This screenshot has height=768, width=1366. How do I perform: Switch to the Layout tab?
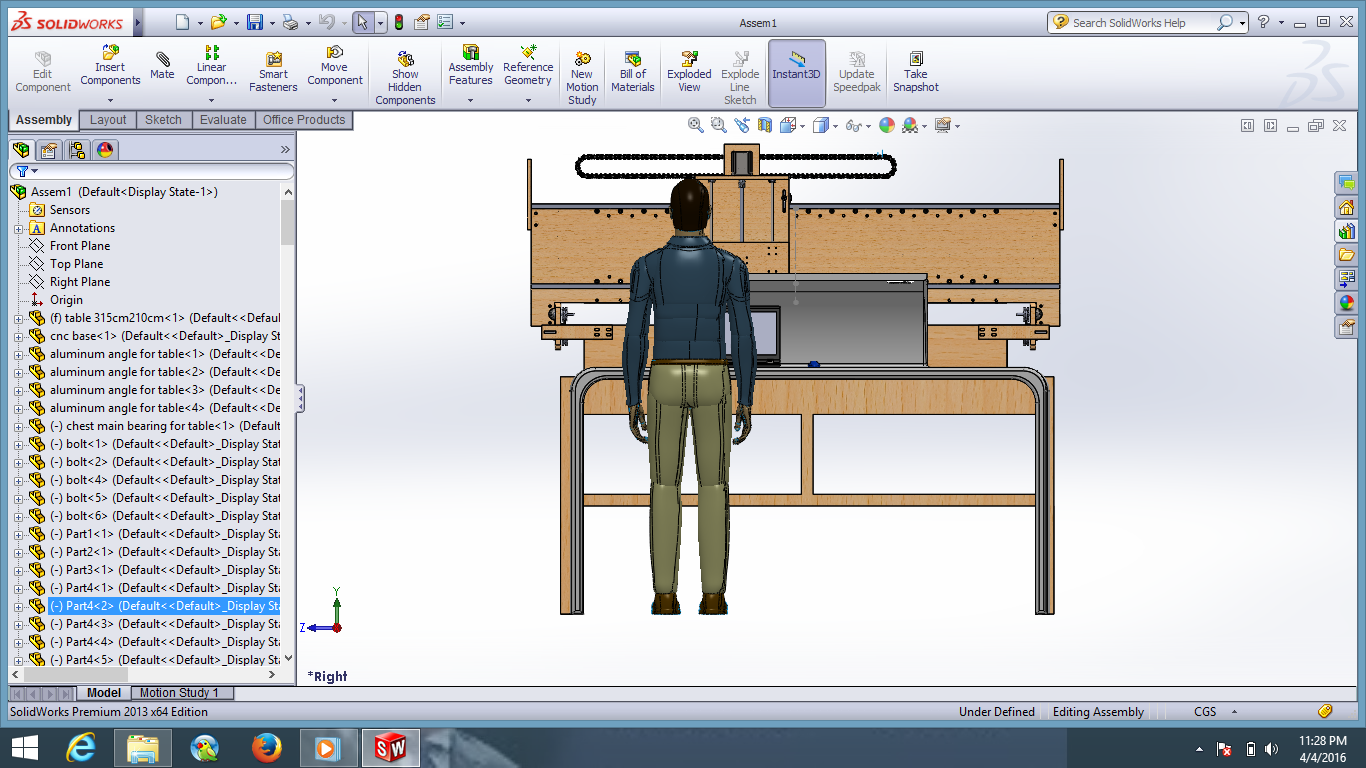(x=108, y=120)
